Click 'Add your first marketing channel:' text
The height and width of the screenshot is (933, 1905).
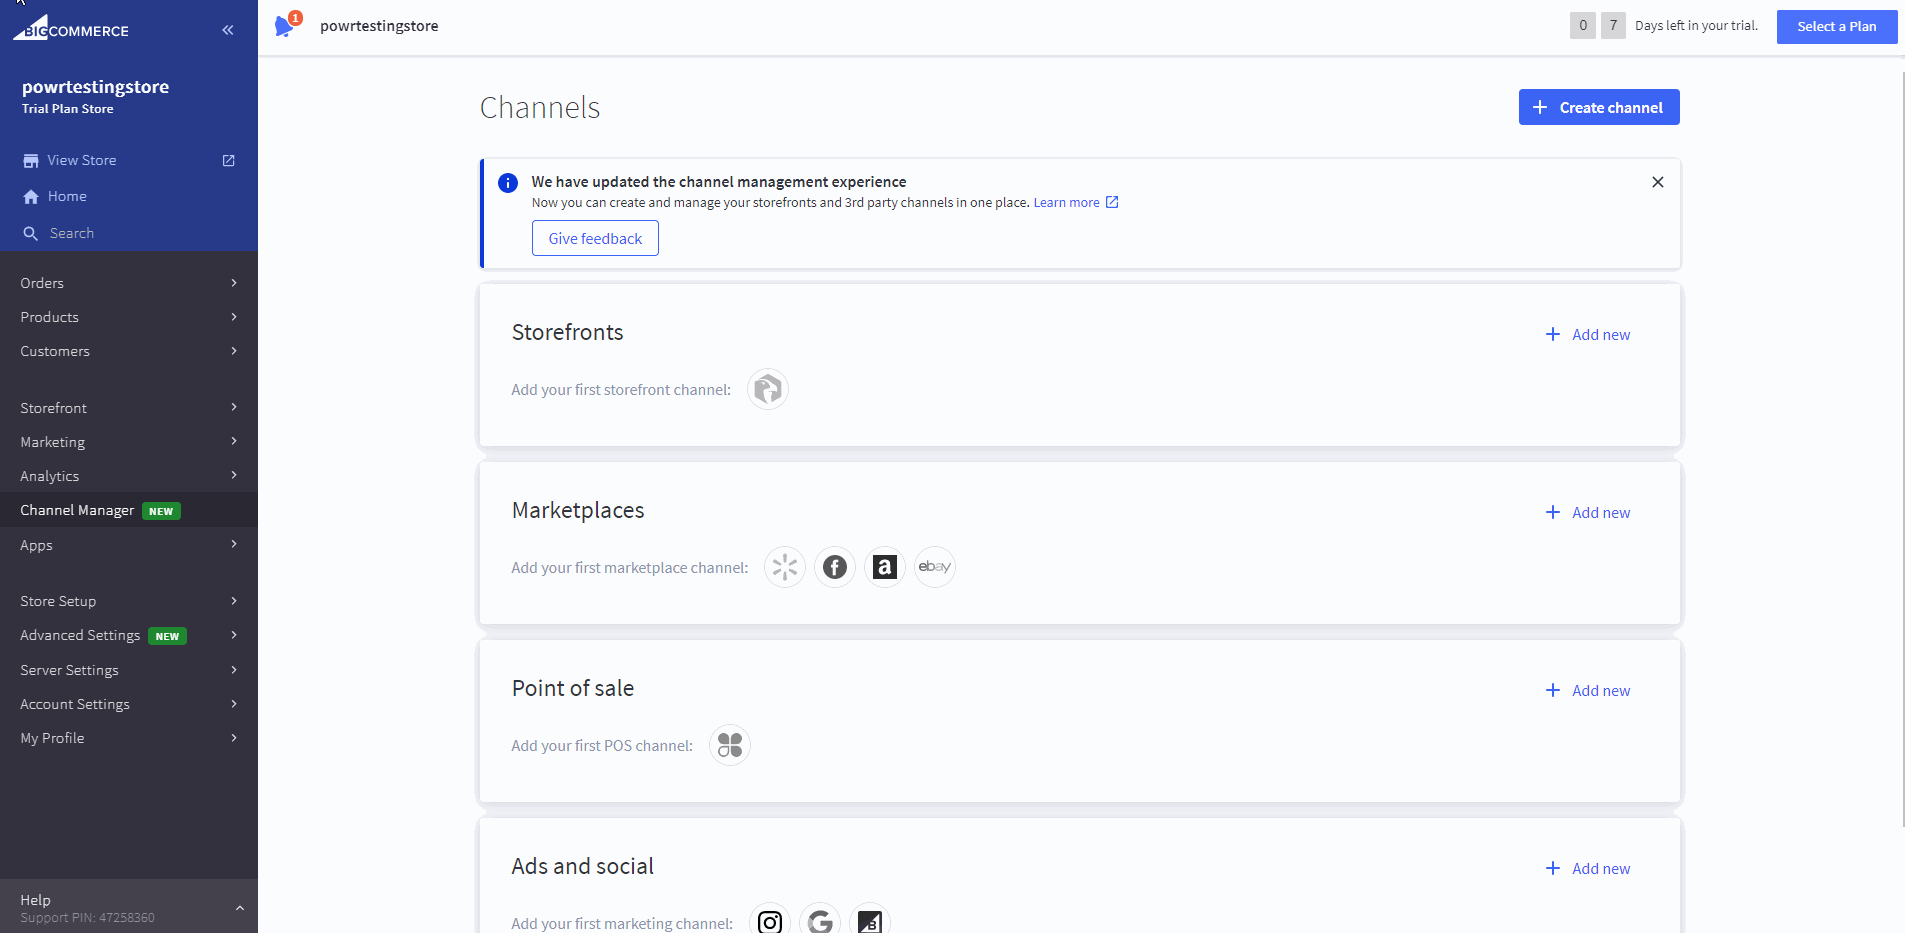622,924
